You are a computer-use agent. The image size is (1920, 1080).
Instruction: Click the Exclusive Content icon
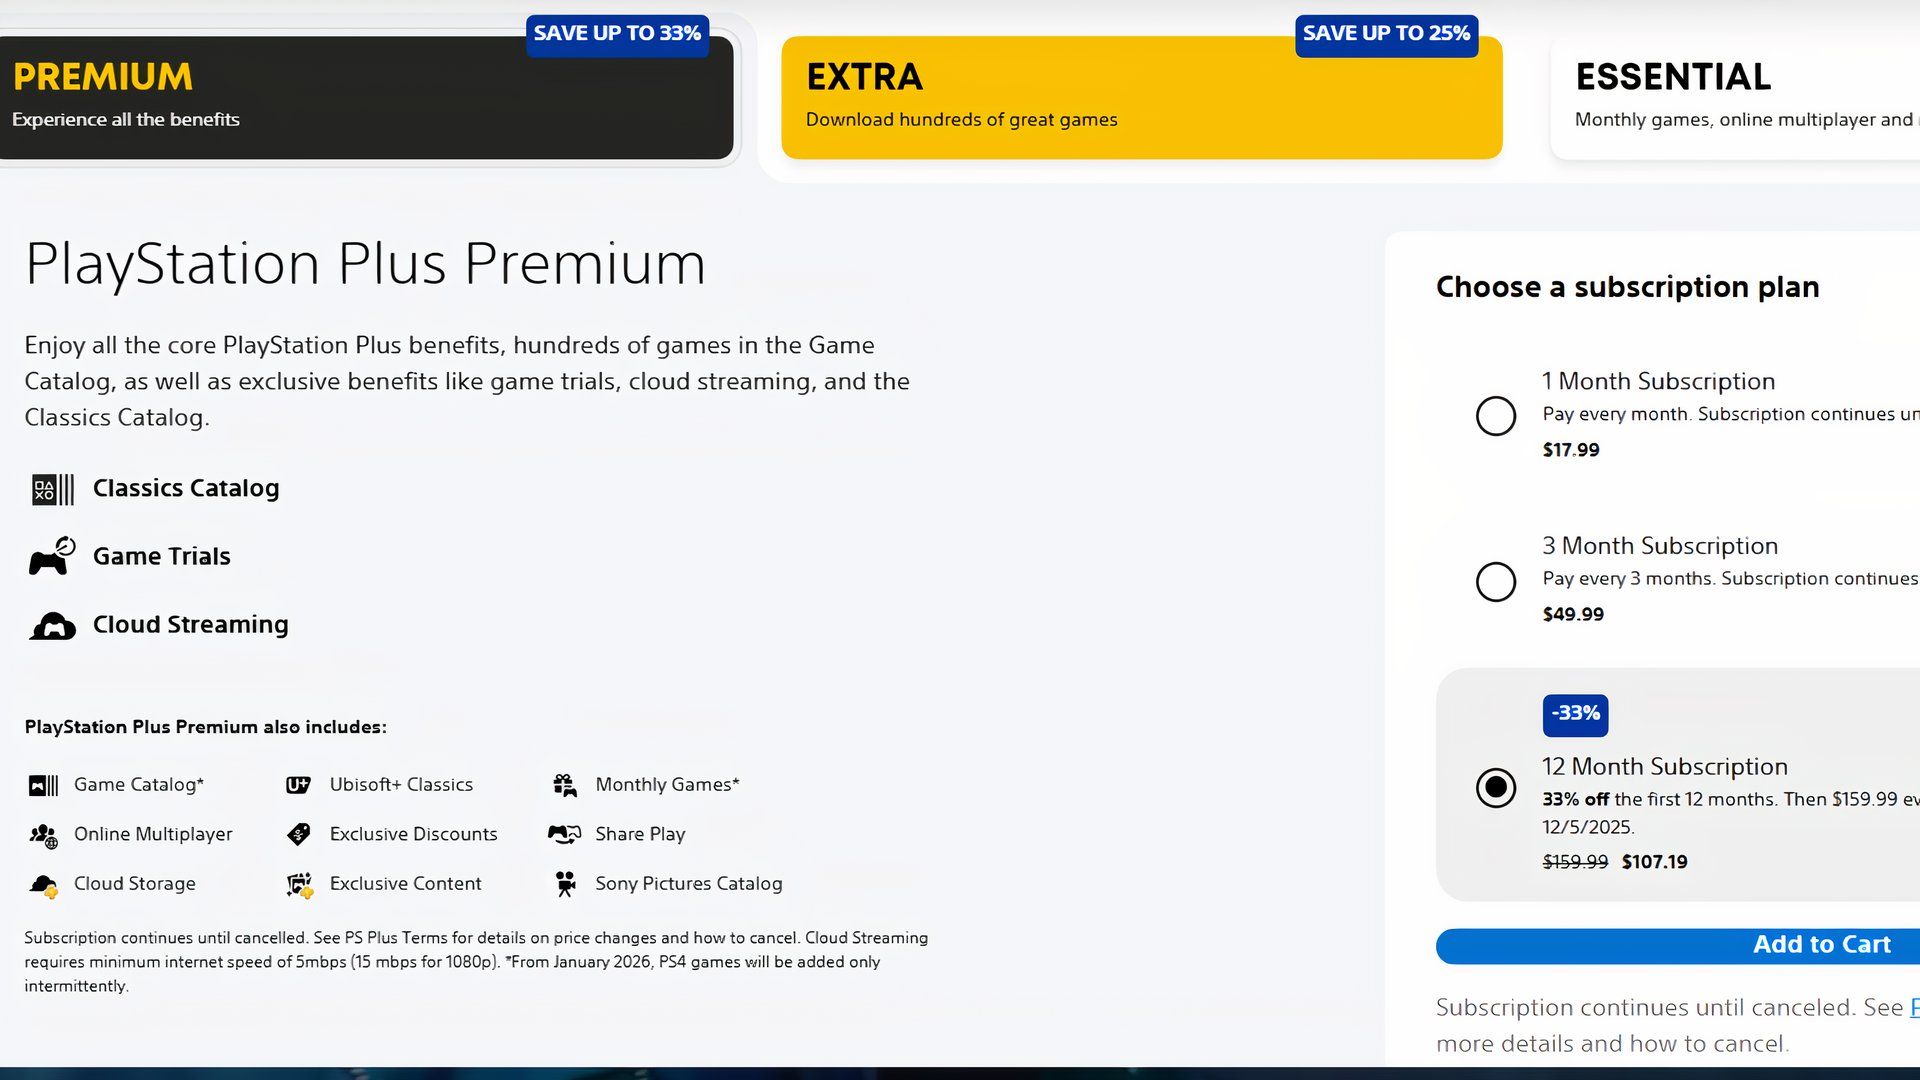299,885
